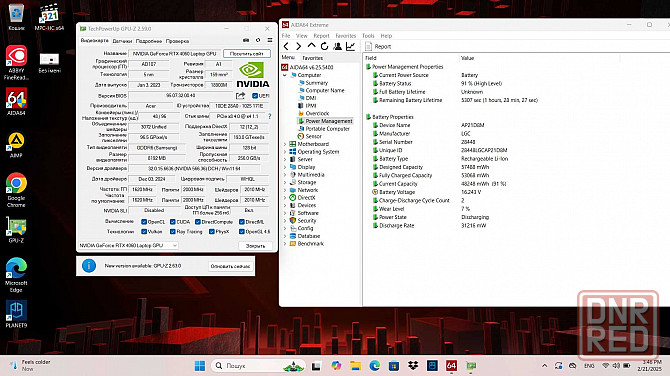The image size is (670, 376).
Task: Toggle the OpenCL checkbox
Action: coord(144,222)
